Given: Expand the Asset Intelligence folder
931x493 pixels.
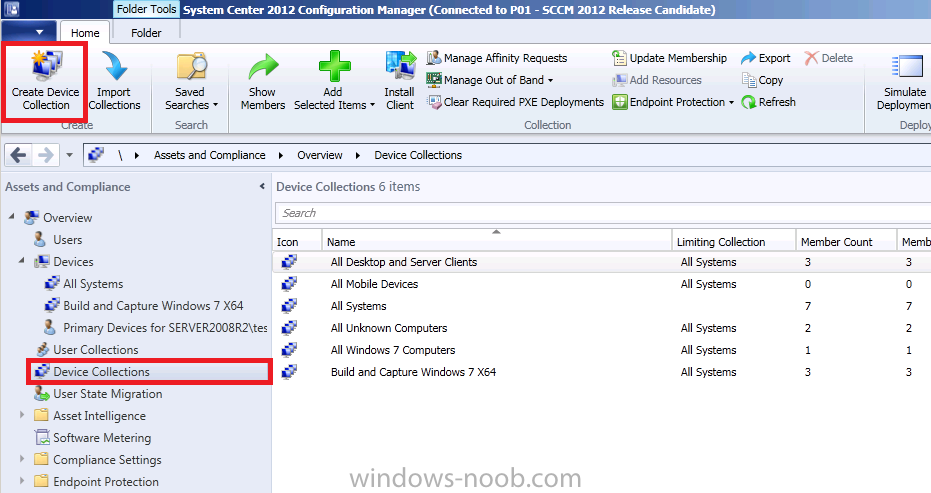Looking at the screenshot, I should (22, 415).
